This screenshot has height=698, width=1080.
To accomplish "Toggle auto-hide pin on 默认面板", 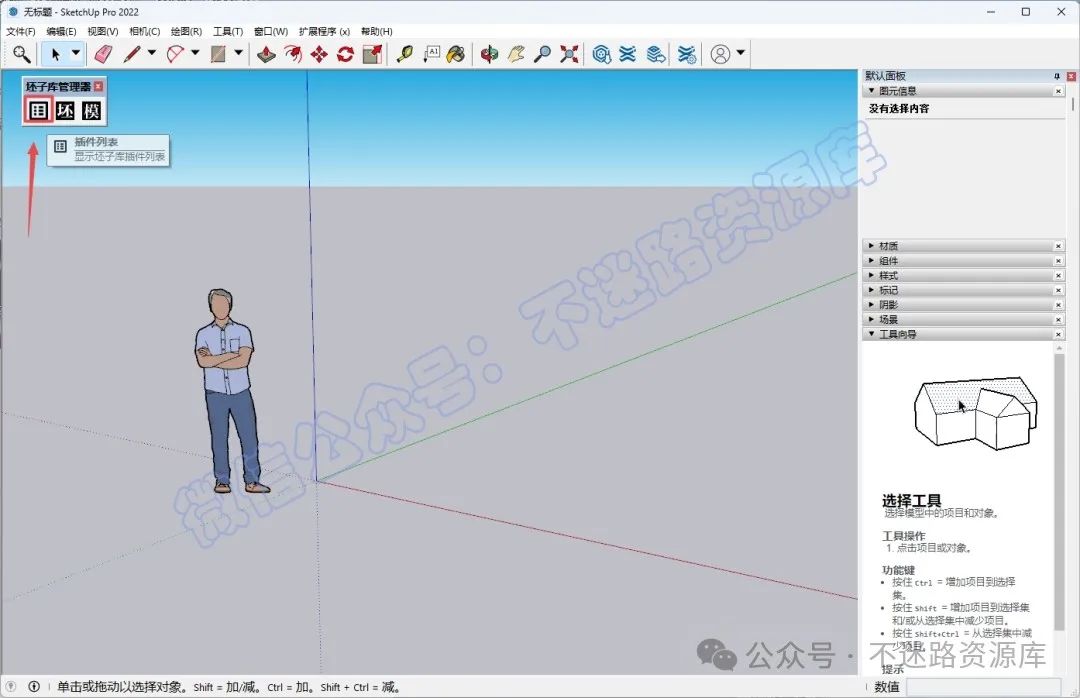I will coord(1057,76).
